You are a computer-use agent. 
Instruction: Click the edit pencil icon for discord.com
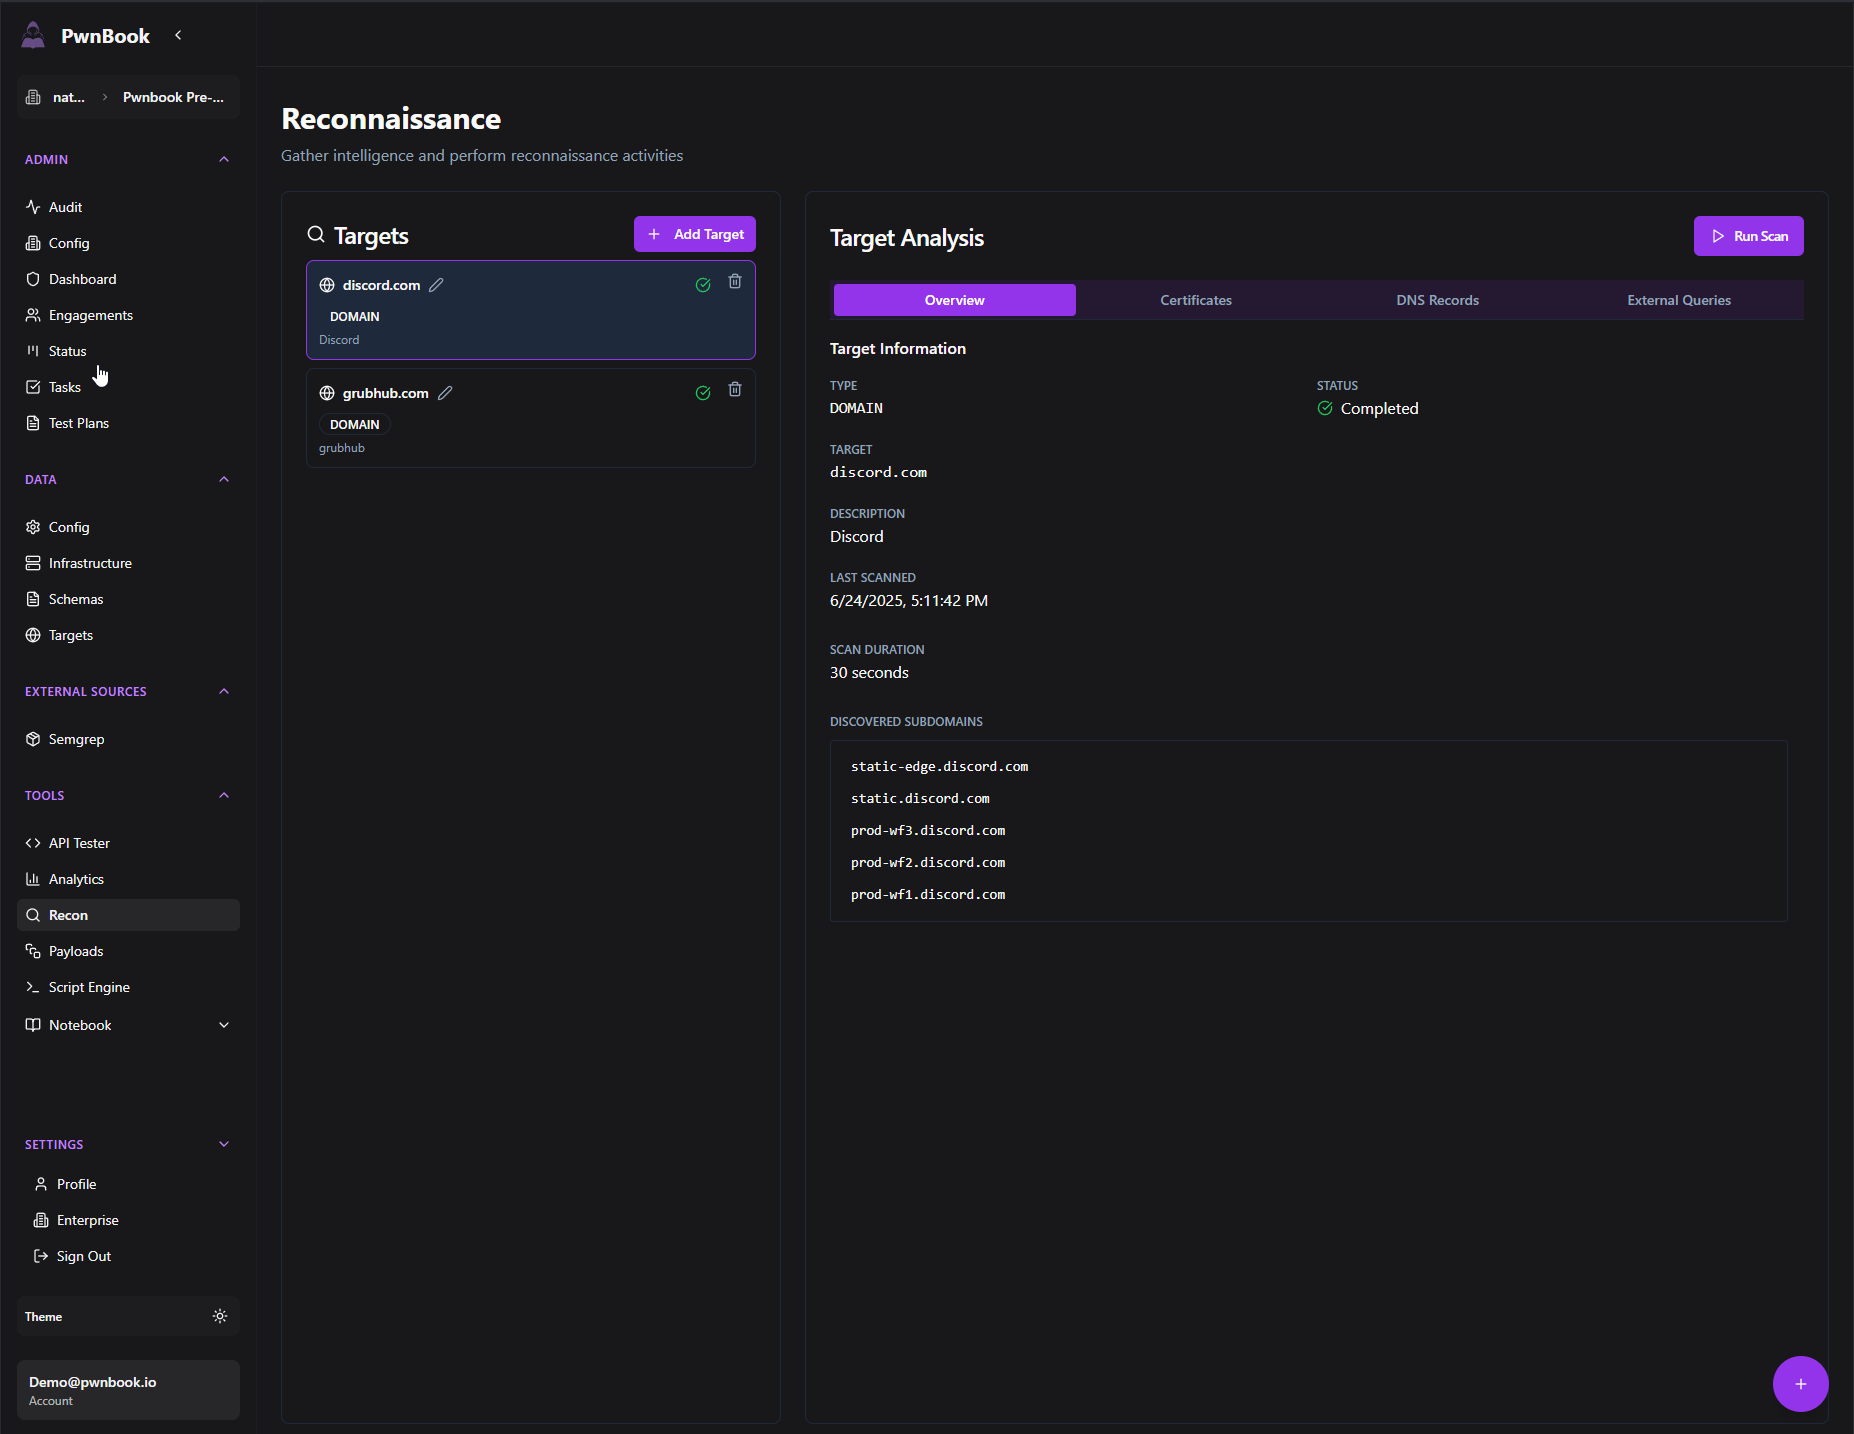[436, 285]
